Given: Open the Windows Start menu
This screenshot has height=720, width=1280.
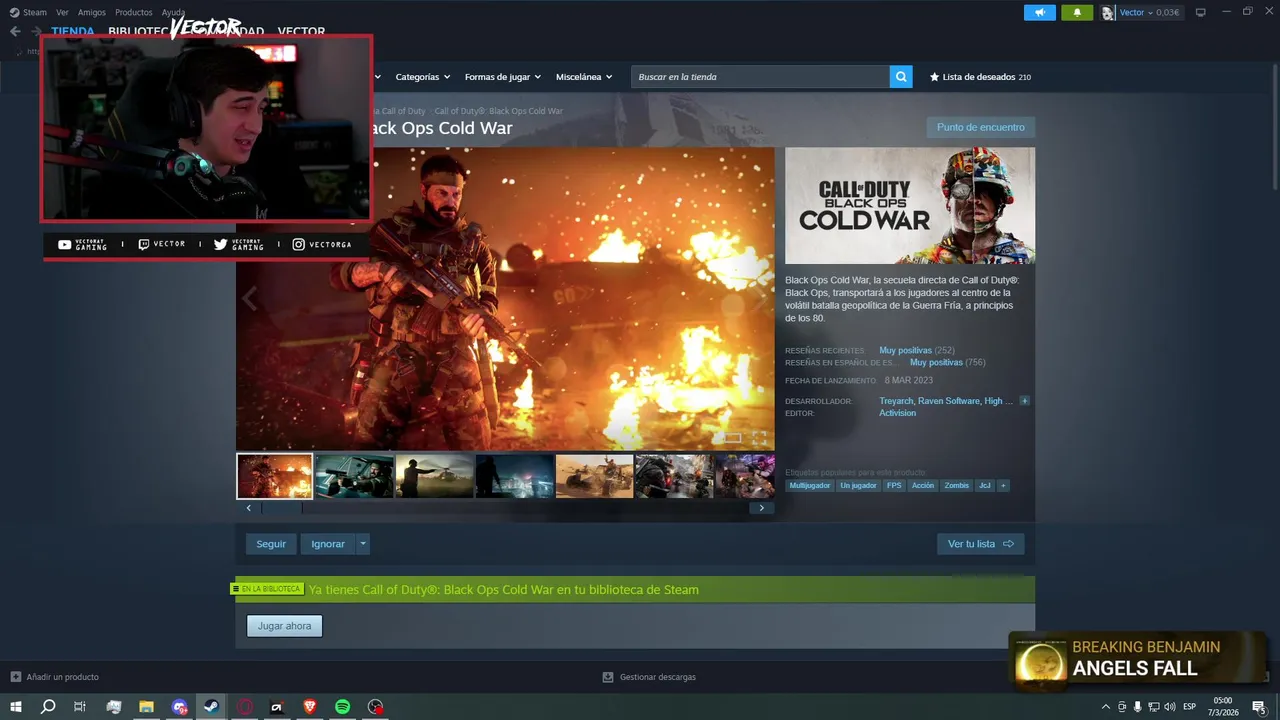Looking at the screenshot, I should pos(15,707).
